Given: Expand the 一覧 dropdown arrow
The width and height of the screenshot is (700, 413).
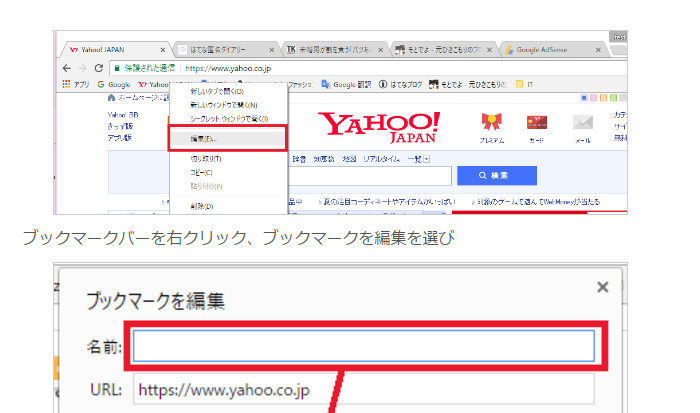Looking at the screenshot, I should (x=426, y=159).
